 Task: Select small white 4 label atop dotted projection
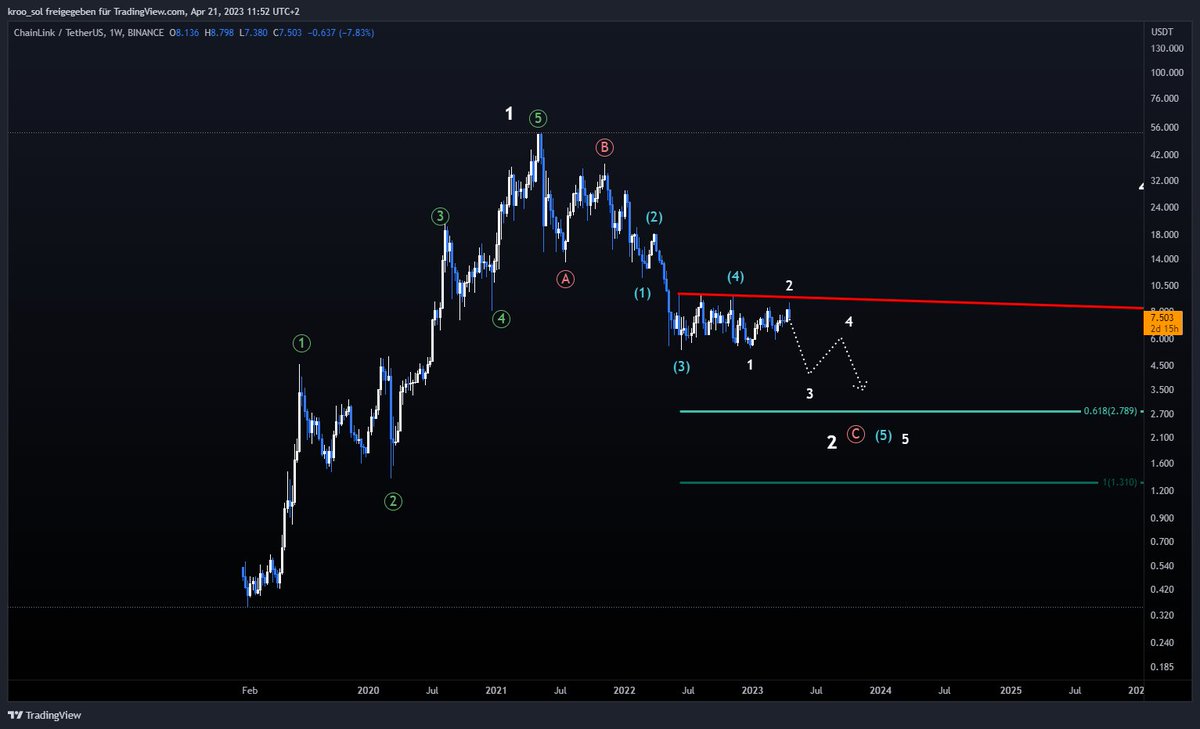[x=849, y=322]
